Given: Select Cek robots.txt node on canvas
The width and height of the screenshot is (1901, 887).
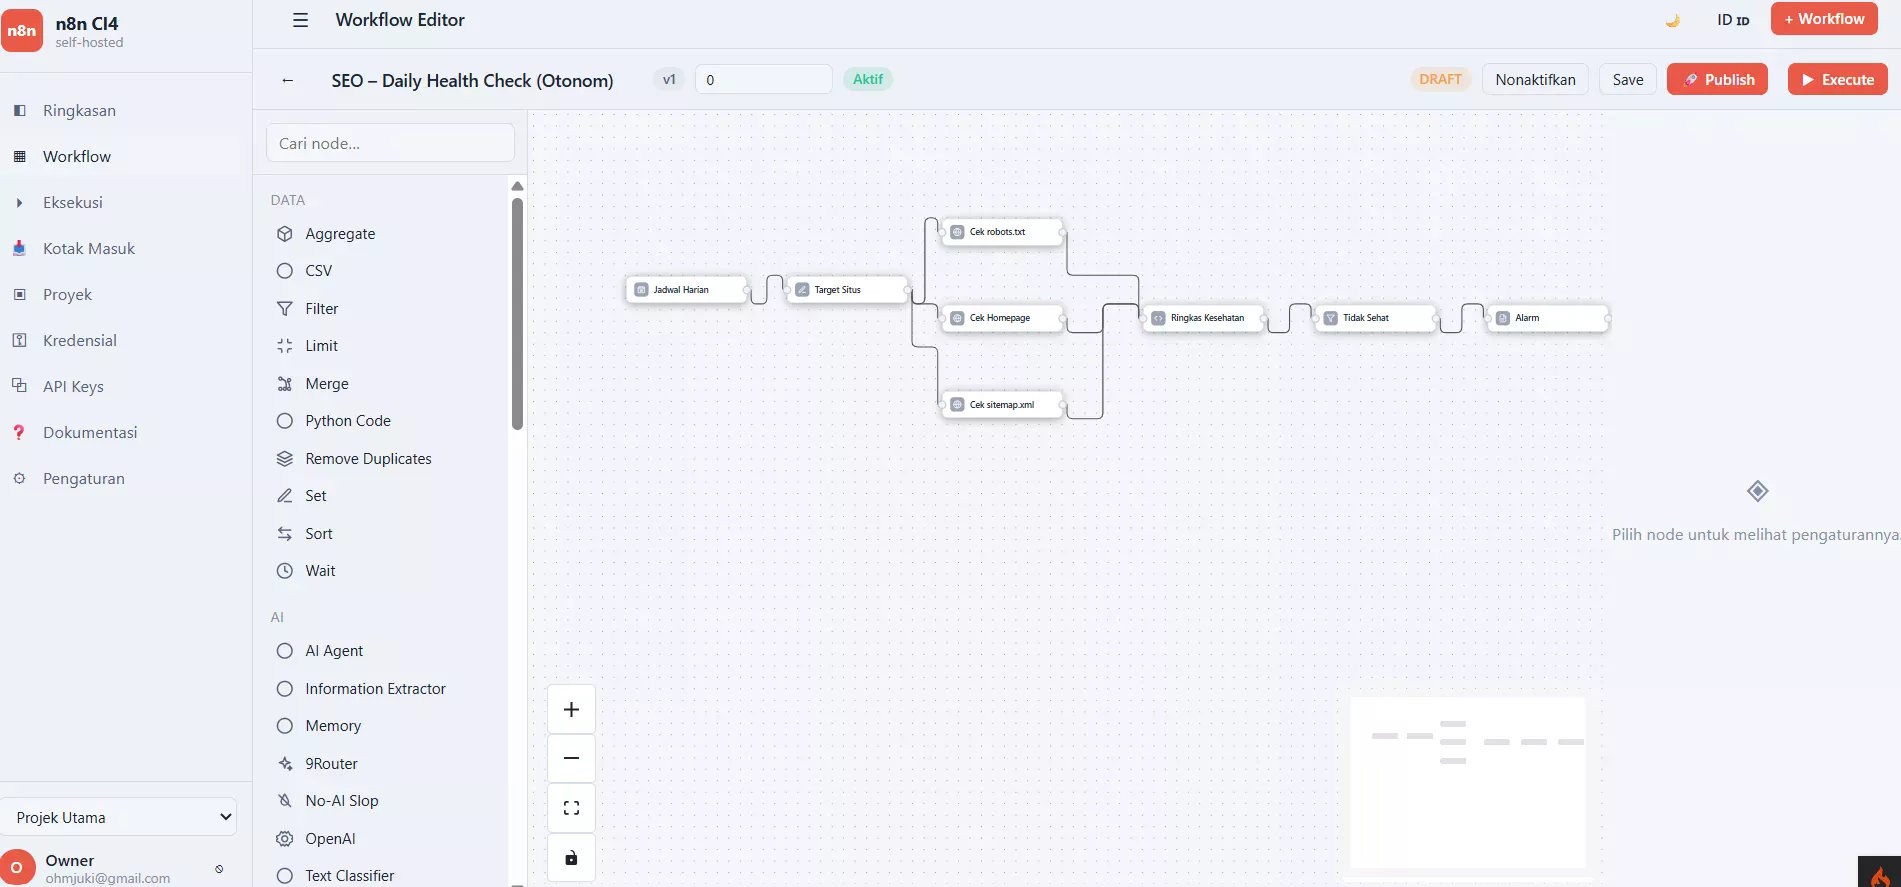Looking at the screenshot, I should pyautogui.click(x=1002, y=231).
